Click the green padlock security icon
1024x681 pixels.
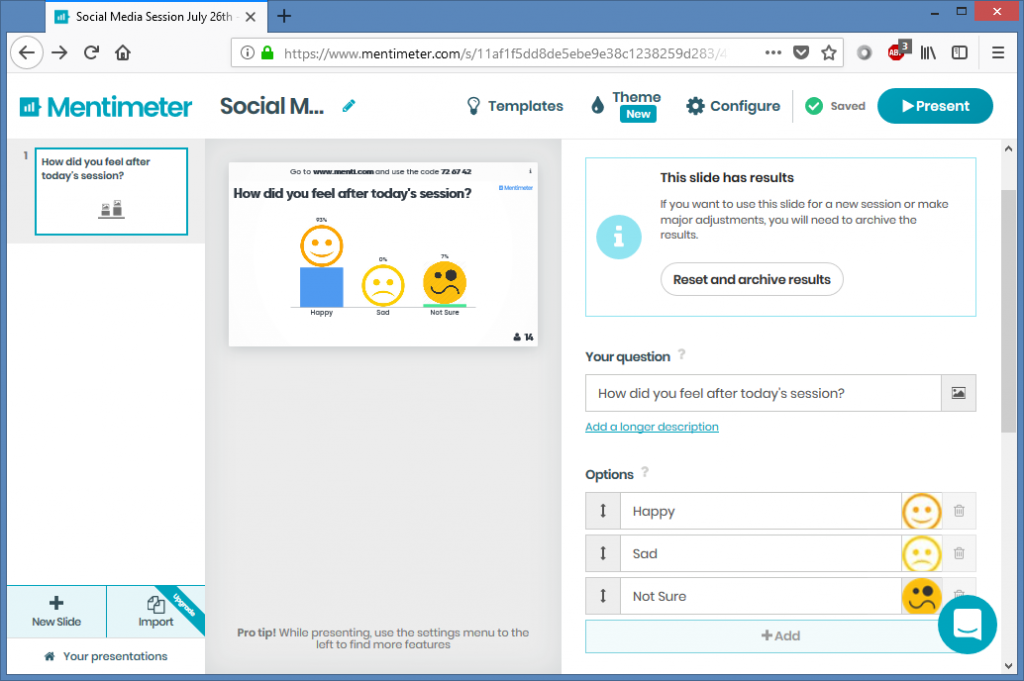(x=267, y=53)
